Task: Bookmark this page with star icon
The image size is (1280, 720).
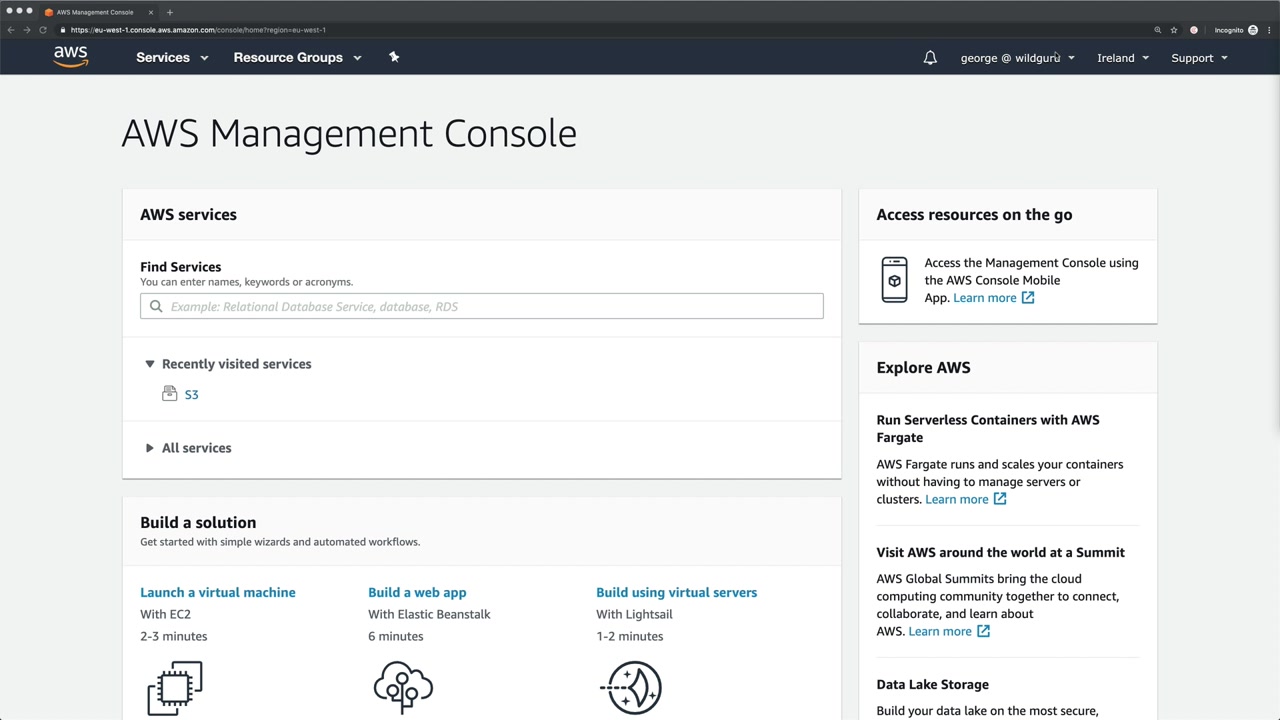Action: point(1174,30)
